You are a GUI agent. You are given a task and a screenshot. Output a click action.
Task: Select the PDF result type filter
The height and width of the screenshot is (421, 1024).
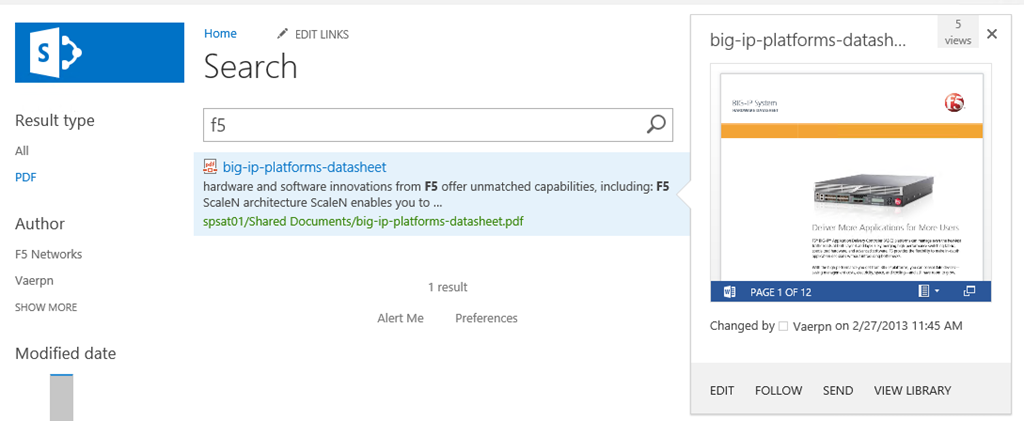click(25, 177)
